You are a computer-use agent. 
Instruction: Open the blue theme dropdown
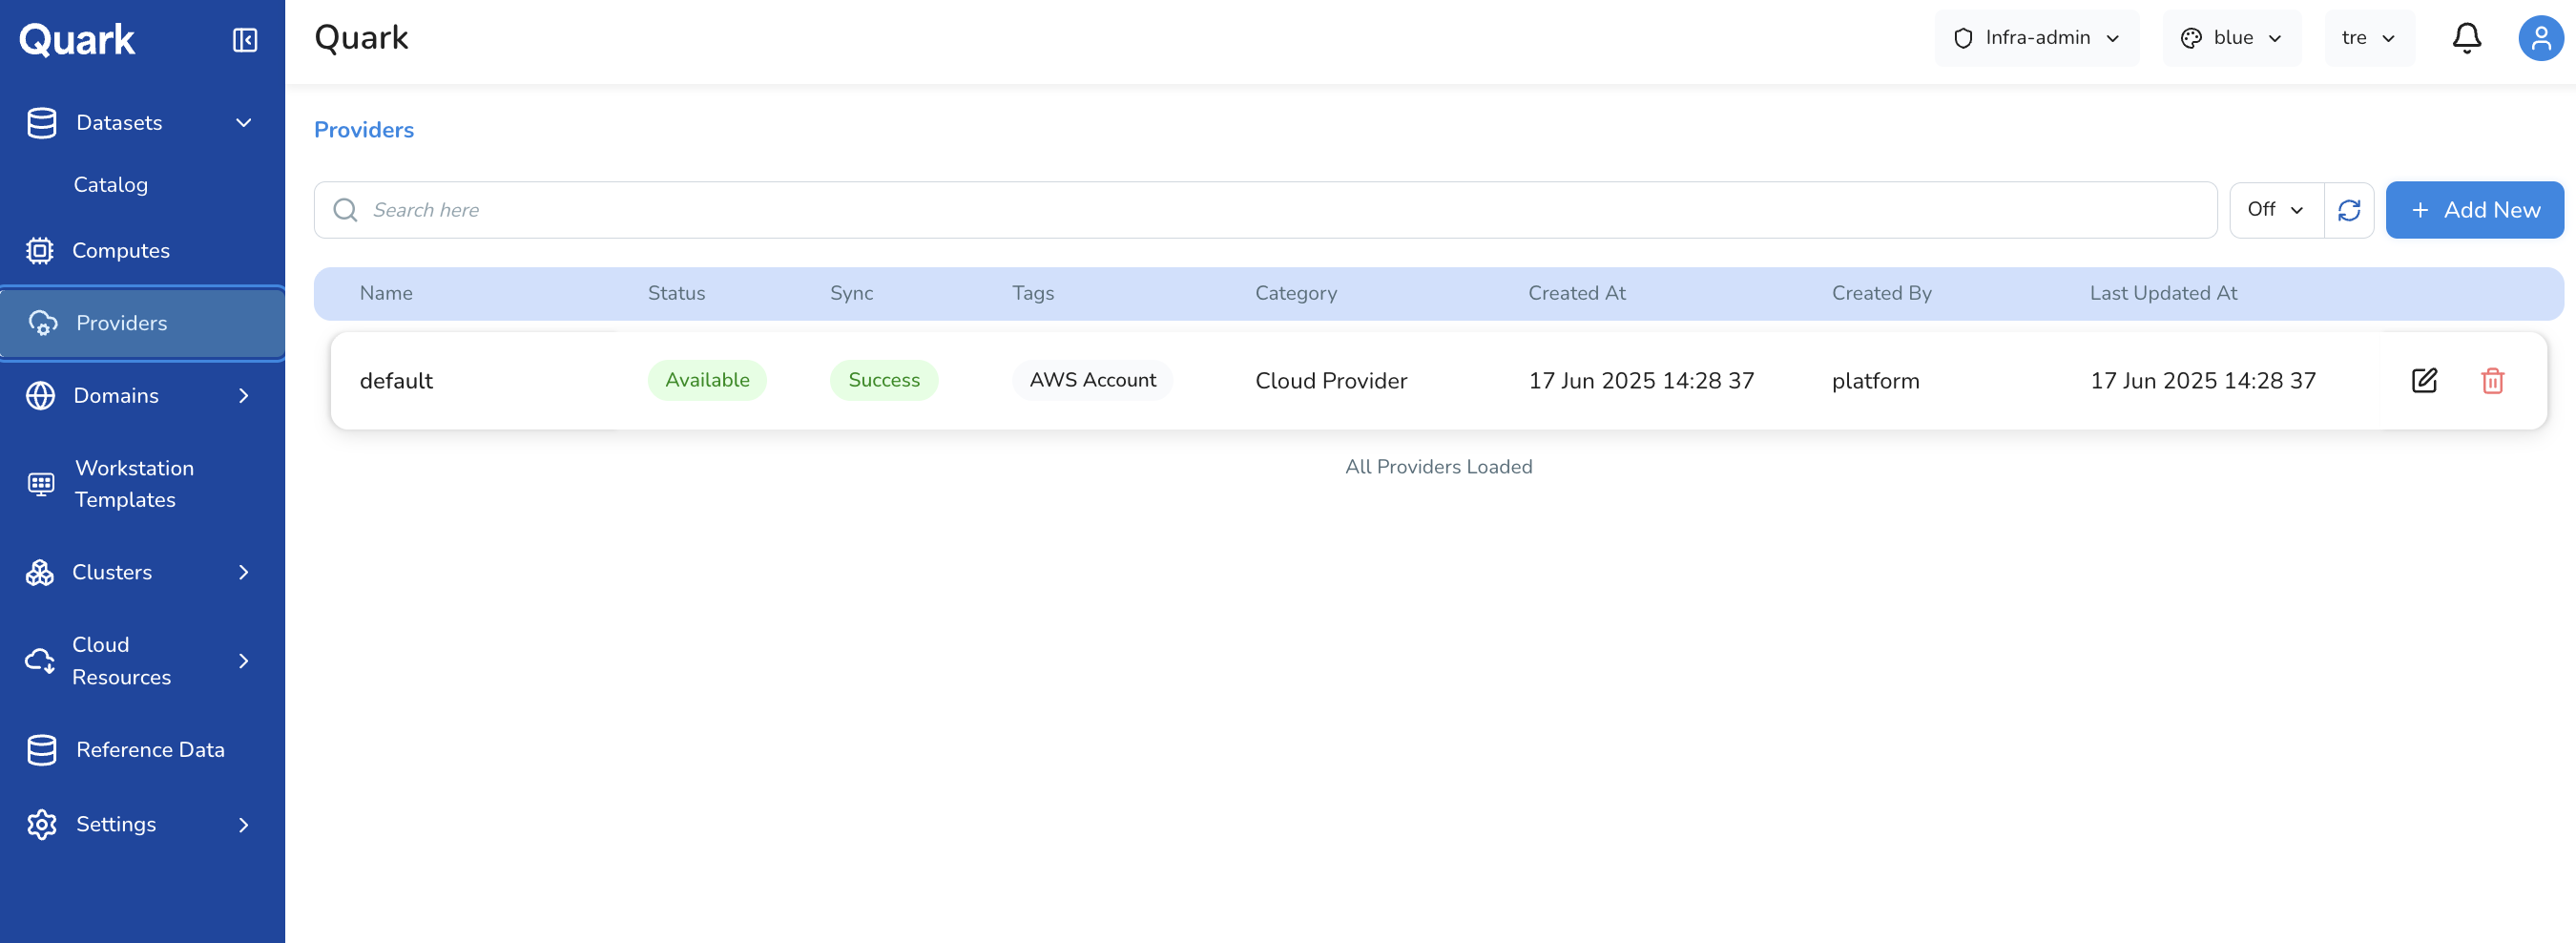2231,38
